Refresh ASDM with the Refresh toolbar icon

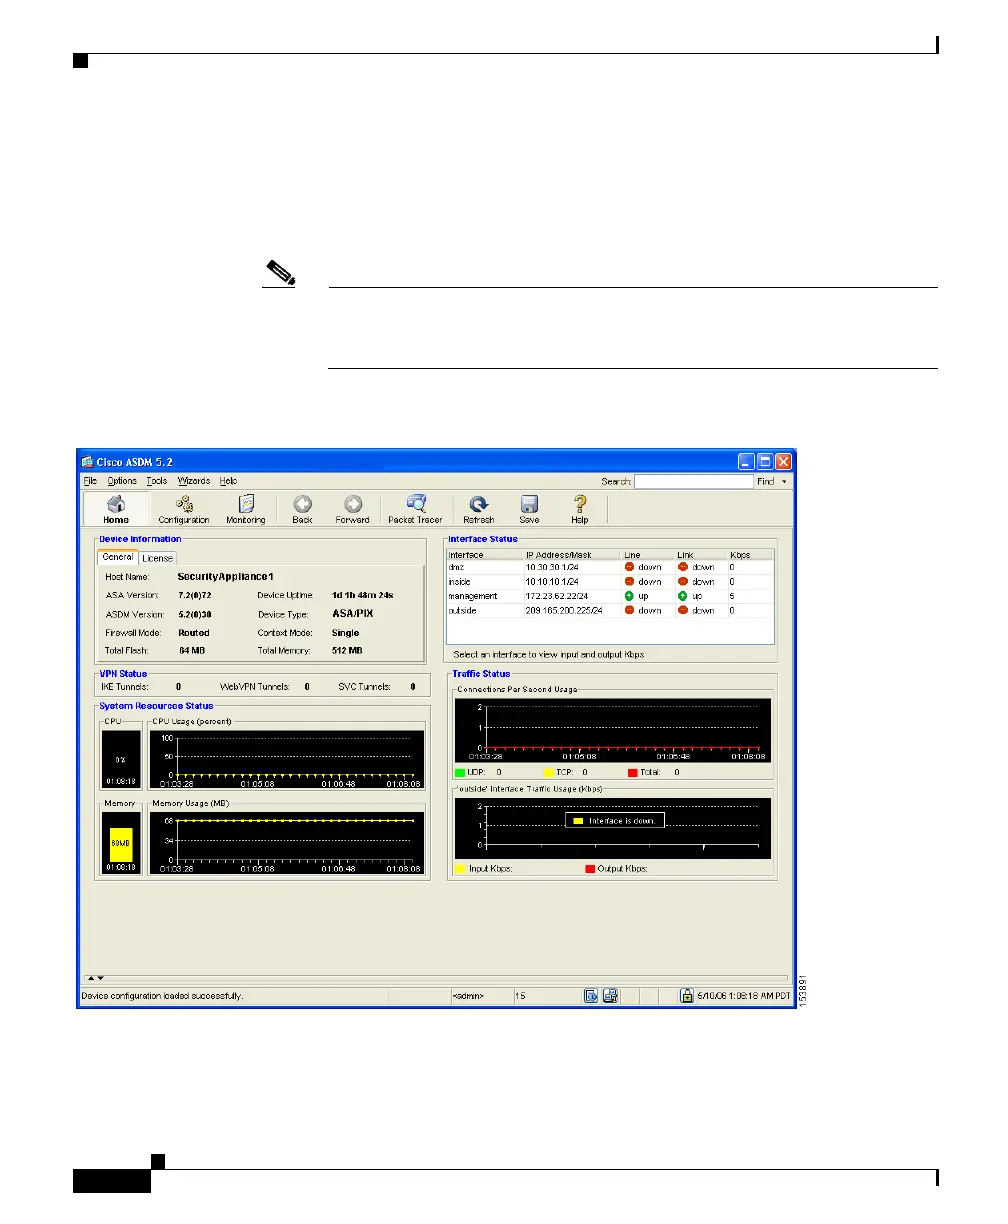coord(479,509)
